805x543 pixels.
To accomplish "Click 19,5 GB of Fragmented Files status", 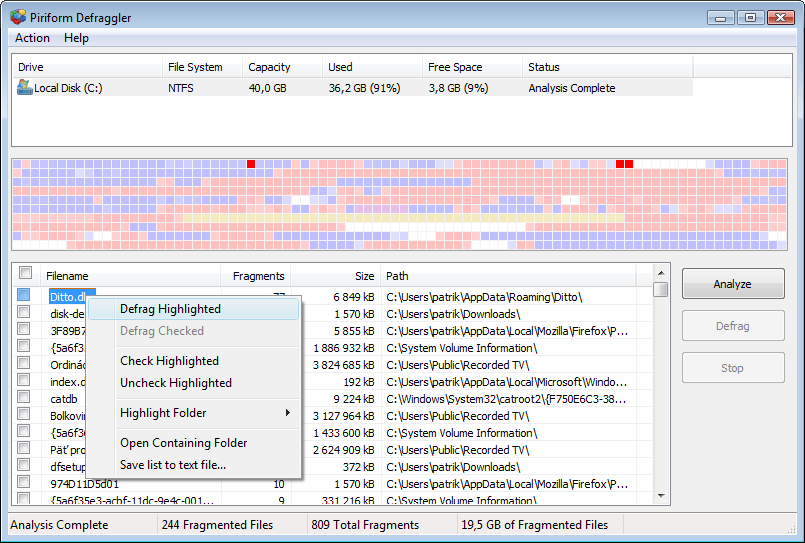I will click(x=534, y=525).
